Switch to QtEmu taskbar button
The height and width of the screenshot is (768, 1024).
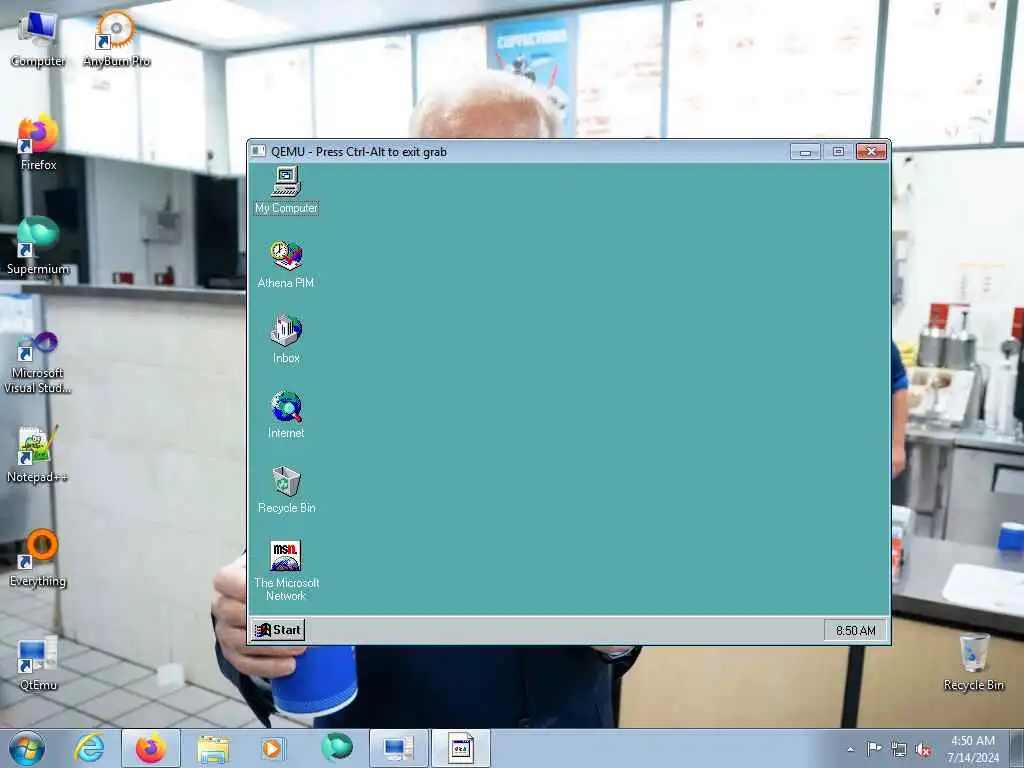(x=398, y=748)
